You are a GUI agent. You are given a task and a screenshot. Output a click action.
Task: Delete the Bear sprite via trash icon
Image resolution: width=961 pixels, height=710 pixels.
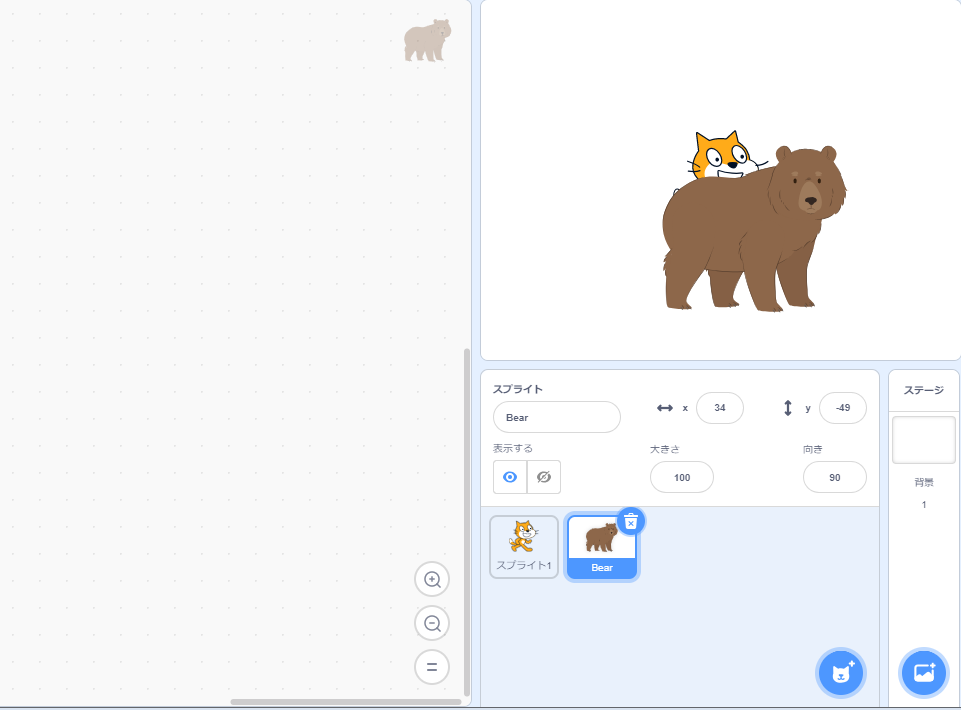631,522
